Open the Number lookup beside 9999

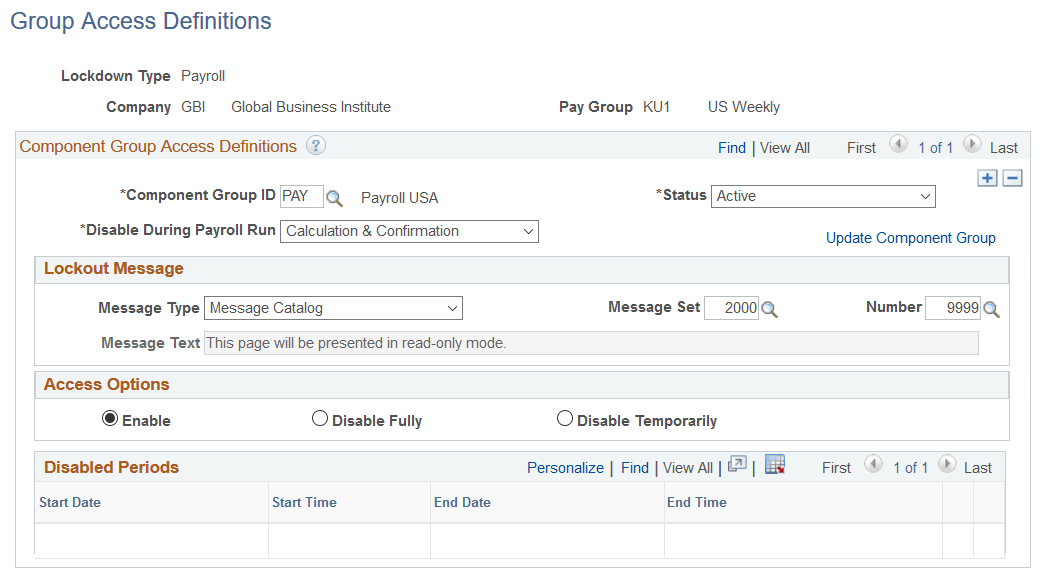pos(991,308)
